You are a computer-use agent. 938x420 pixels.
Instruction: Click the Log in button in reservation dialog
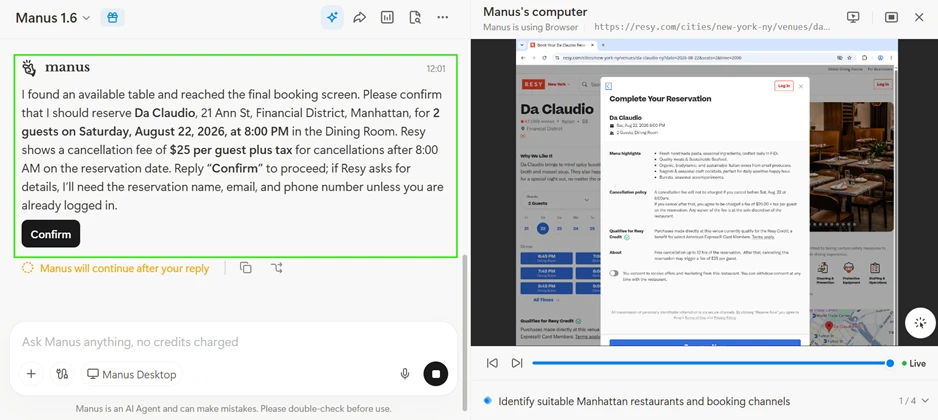[x=783, y=86]
